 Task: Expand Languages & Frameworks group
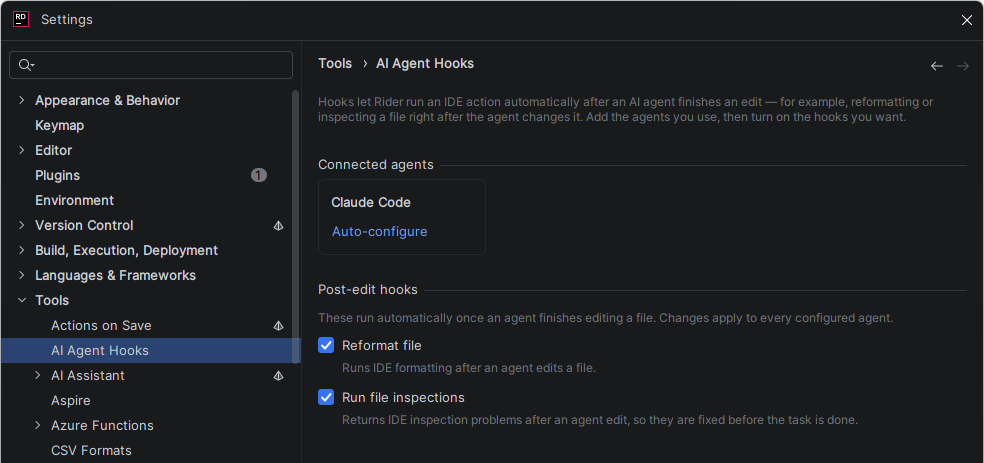pyautogui.click(x=22, y=275)
